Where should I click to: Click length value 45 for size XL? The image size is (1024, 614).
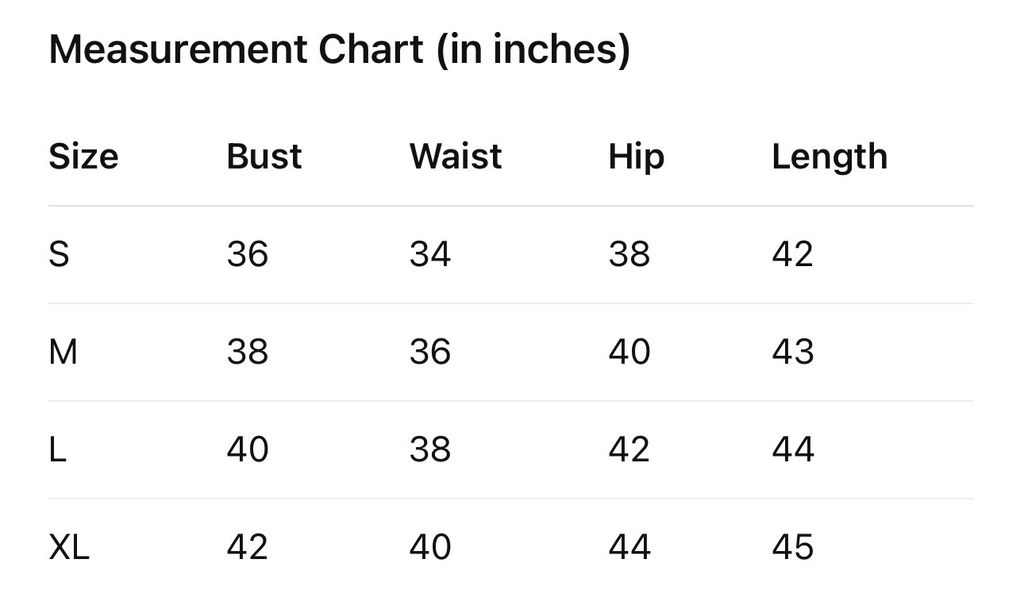tap(792, 547)
